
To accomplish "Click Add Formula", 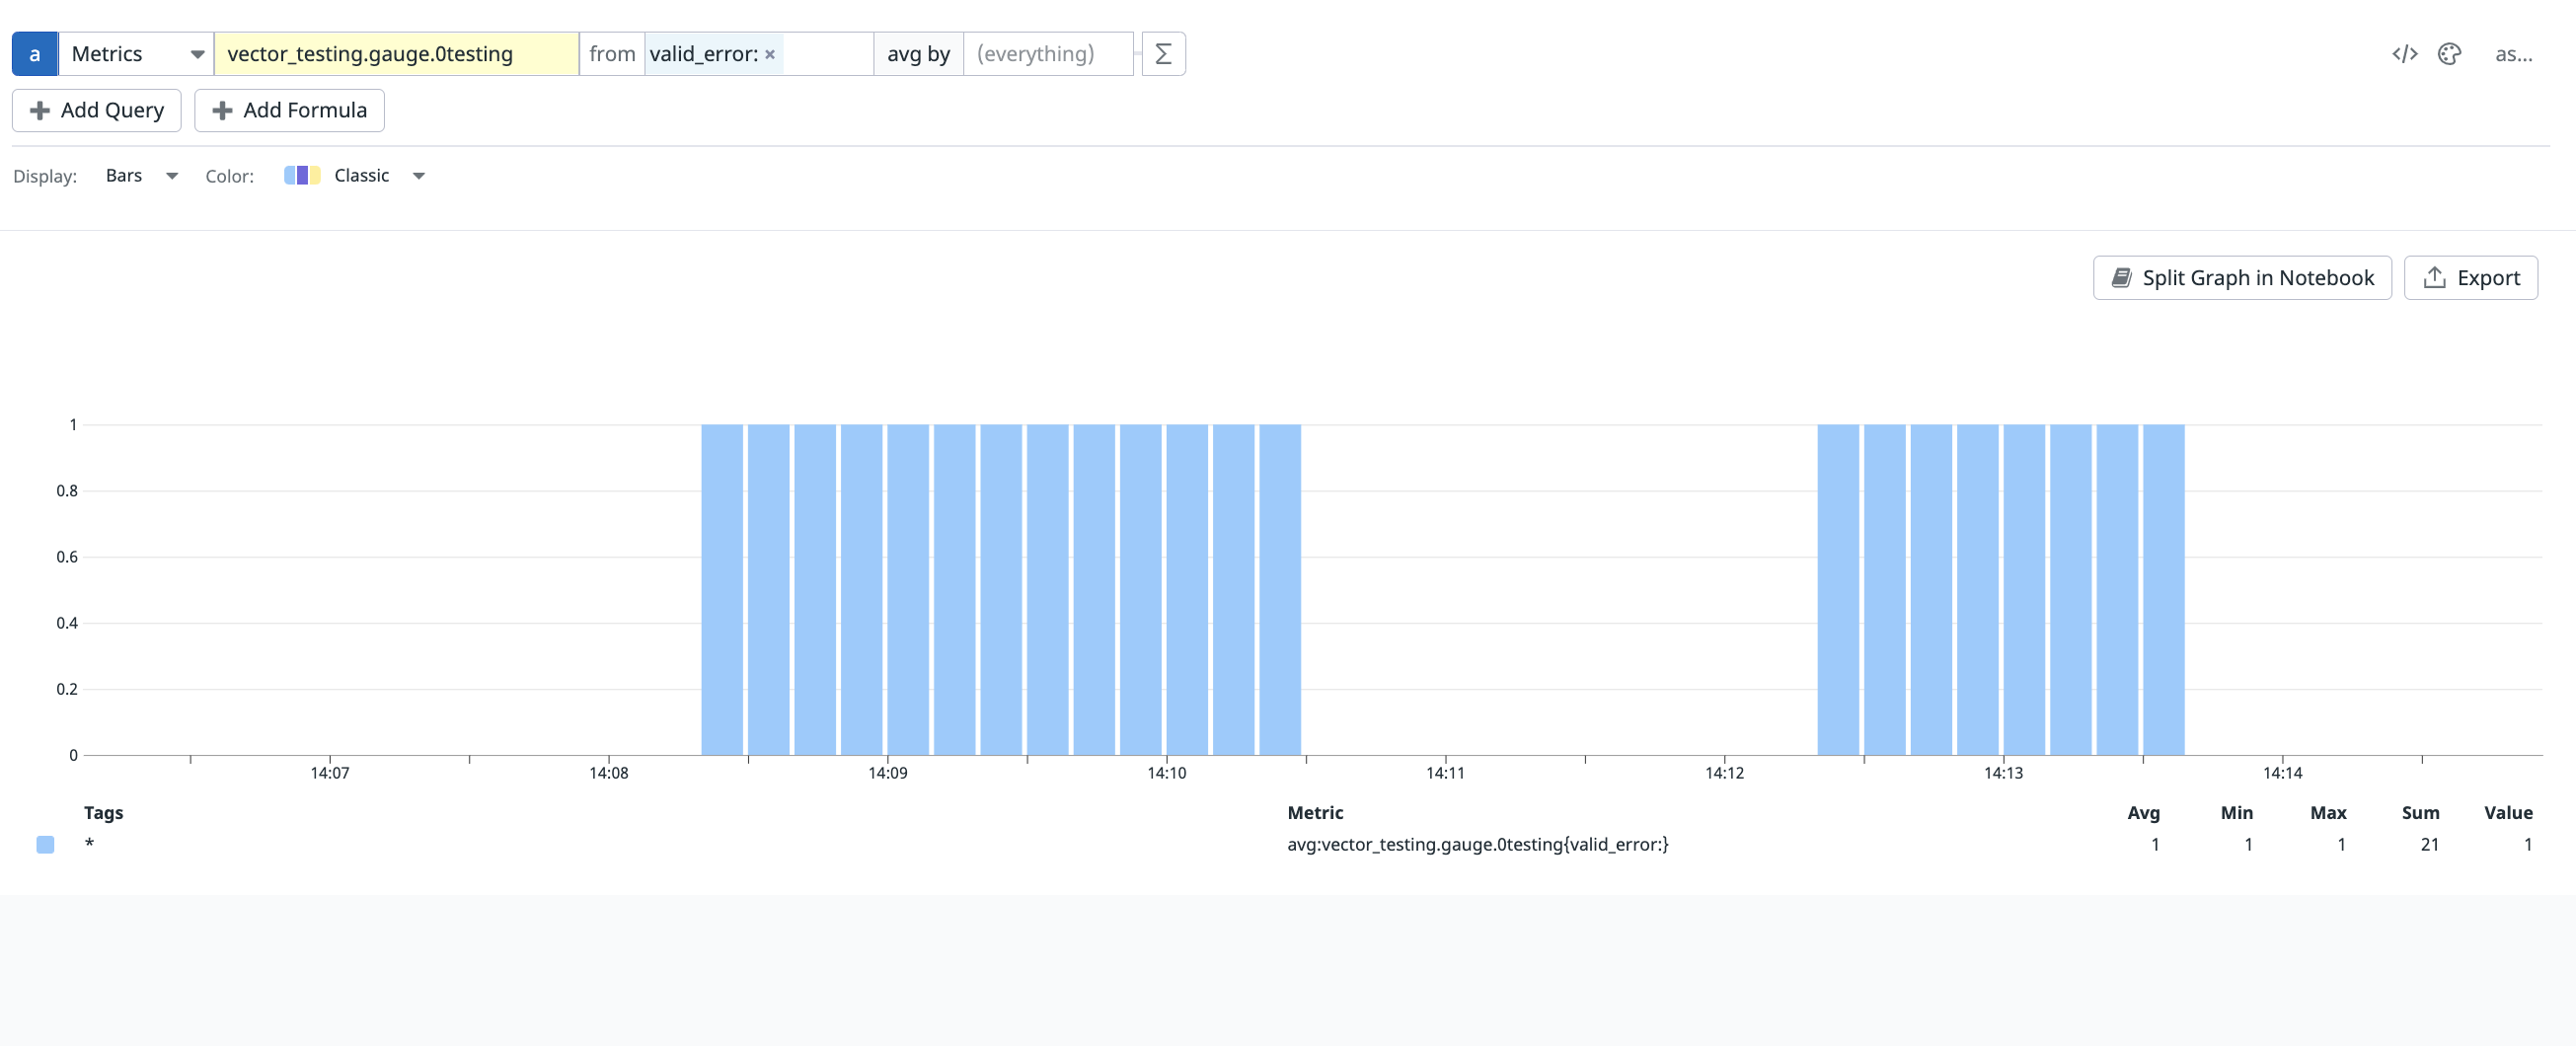I will click(289, 110).
